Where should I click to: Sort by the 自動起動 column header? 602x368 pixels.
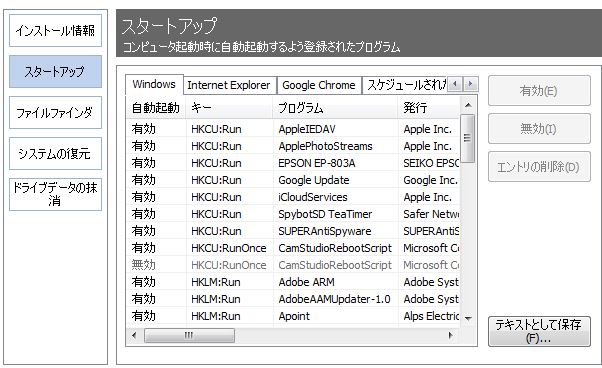tap(156, 108)
